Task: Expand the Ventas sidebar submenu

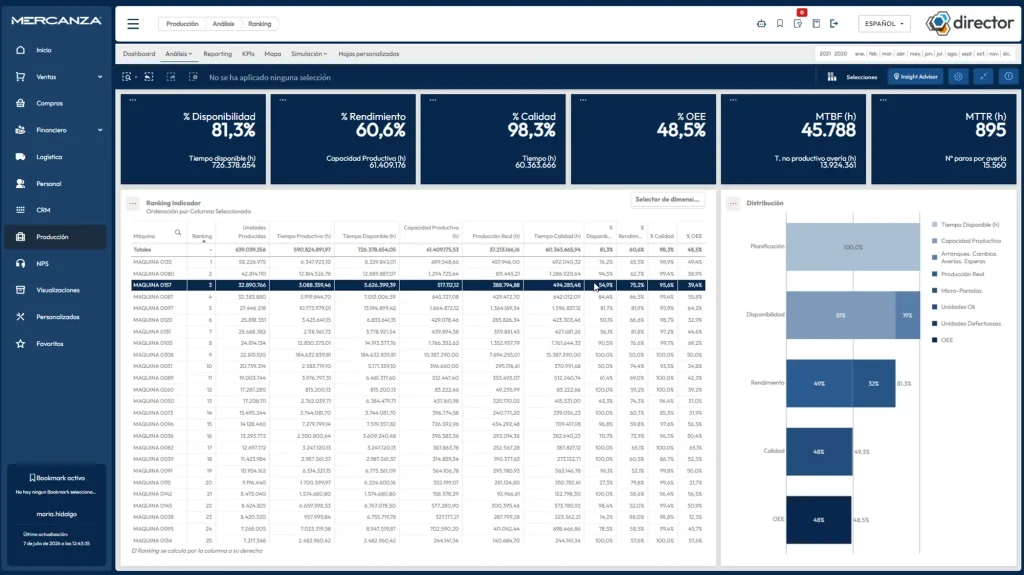Action: pyautogui.click(x=100, y=77)
